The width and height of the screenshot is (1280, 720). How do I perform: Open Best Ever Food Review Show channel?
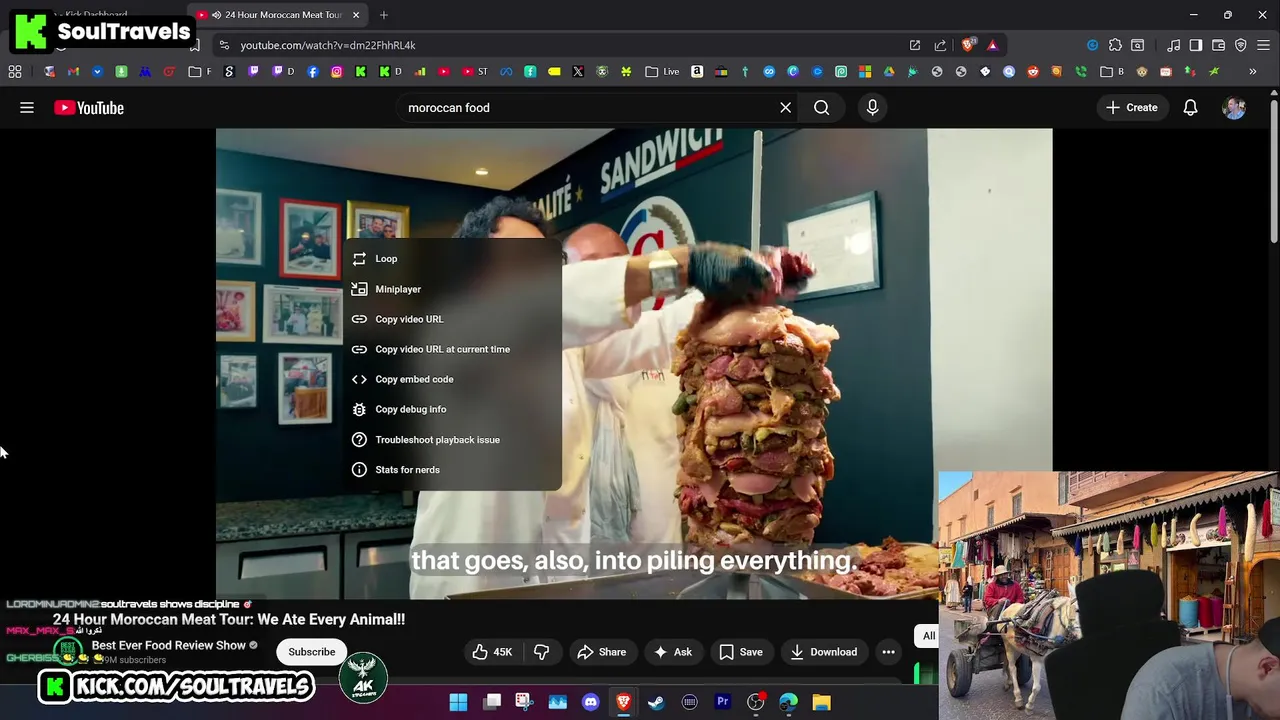tap(168, 645)
